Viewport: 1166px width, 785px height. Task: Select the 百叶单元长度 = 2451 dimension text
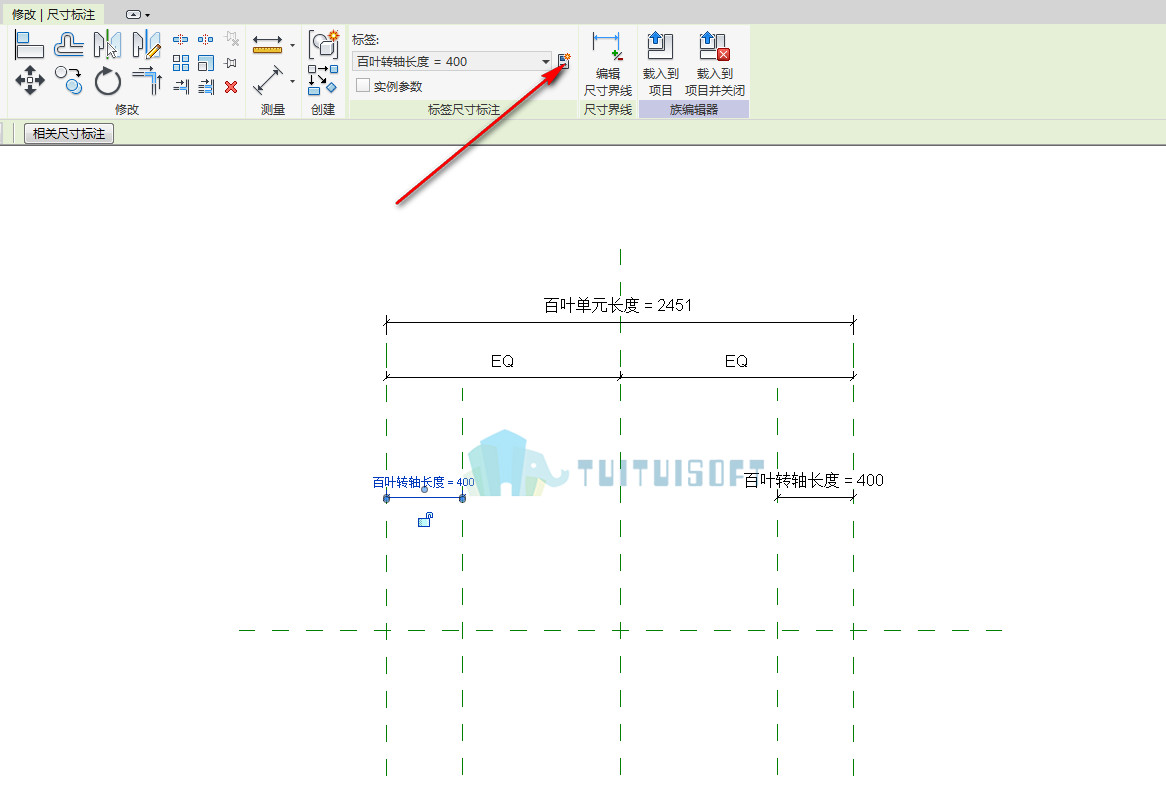point(617,306)
